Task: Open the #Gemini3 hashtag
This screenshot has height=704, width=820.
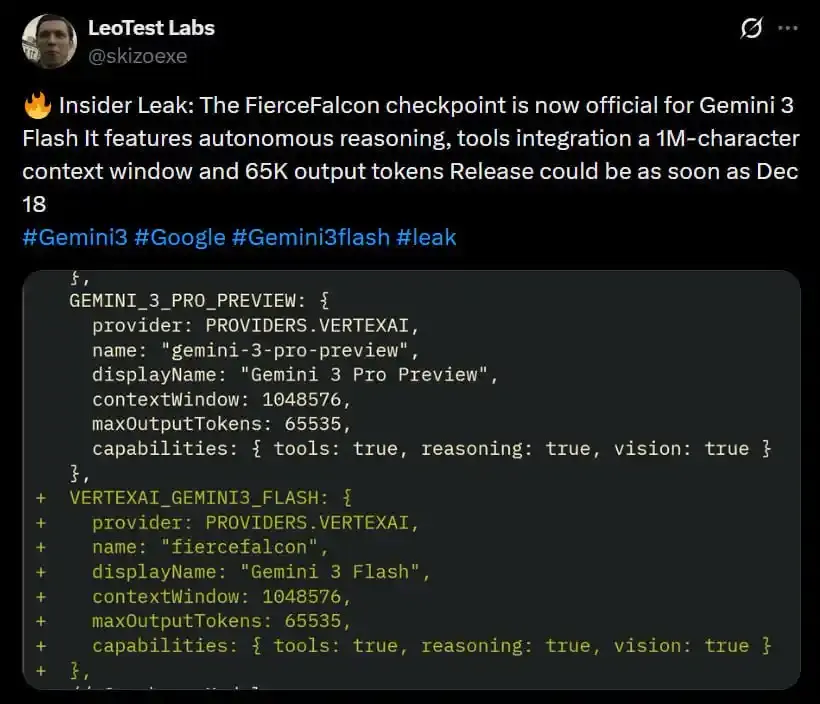Action: (71, 237)
